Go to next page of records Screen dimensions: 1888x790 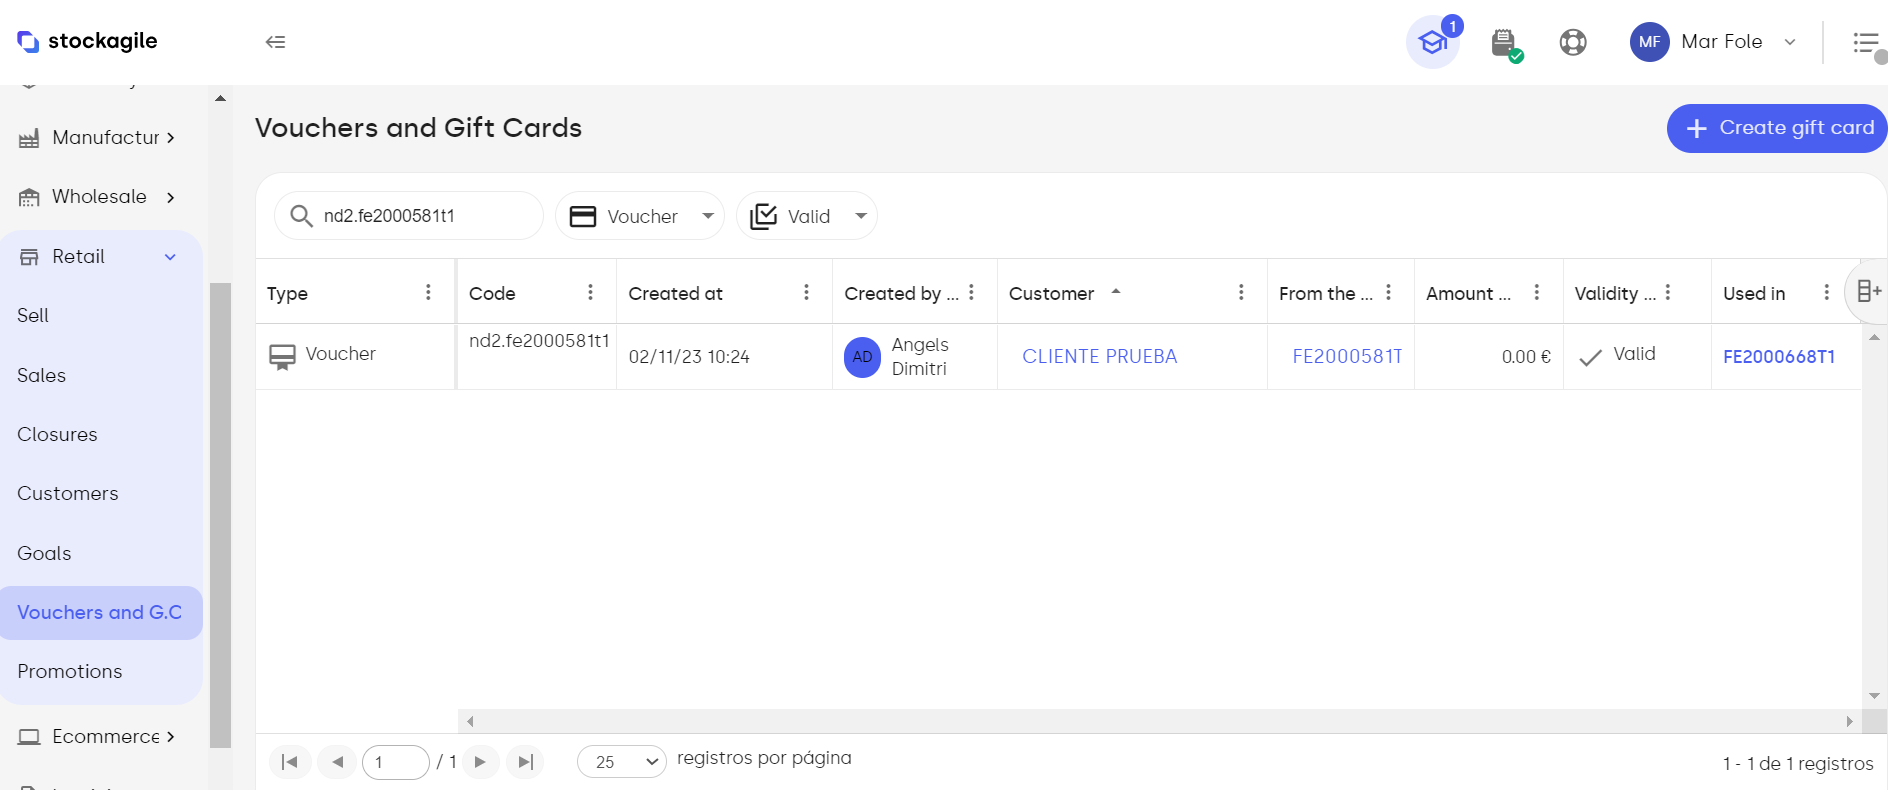pos(480,762)
